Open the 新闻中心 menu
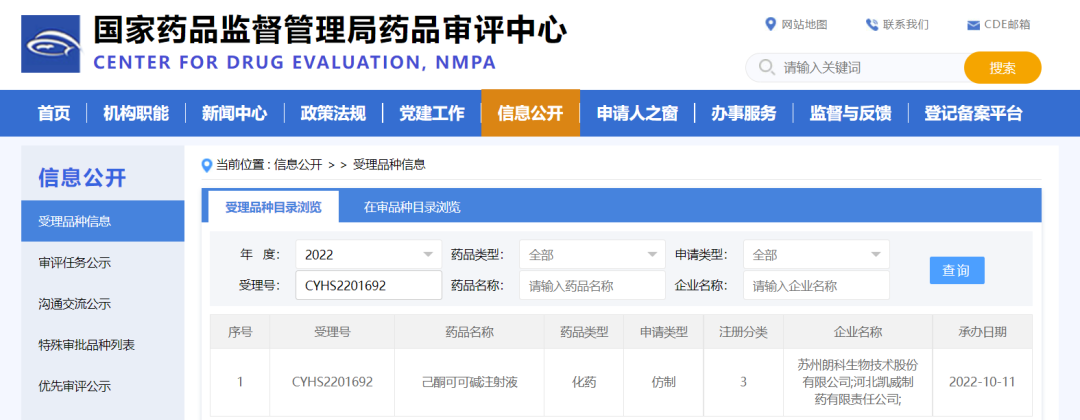This screenshot has width=1080, height=420. point(234,114)
